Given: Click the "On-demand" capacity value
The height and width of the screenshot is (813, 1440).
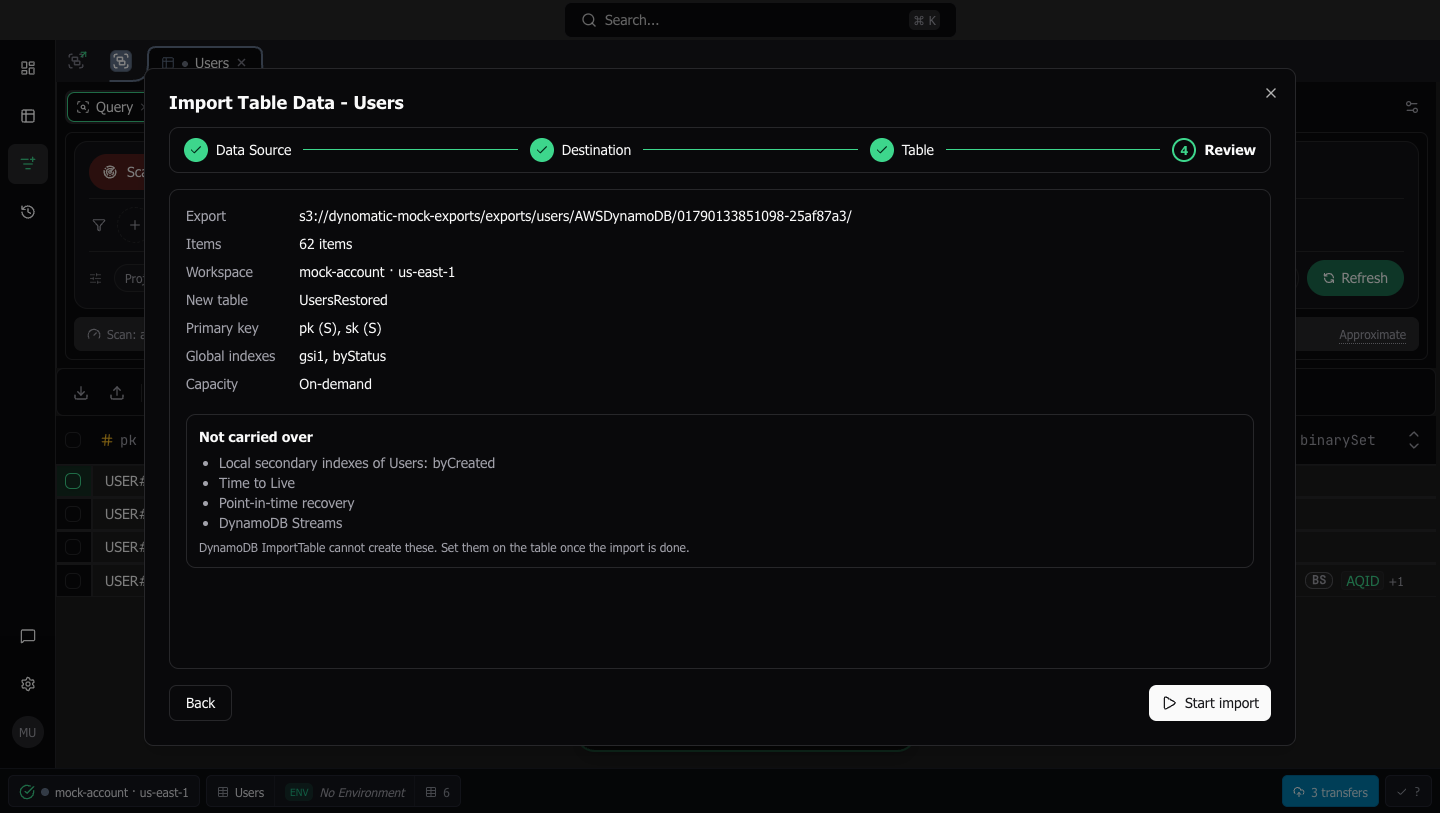Looking at the screenshot, I should [x=335, y=384].
